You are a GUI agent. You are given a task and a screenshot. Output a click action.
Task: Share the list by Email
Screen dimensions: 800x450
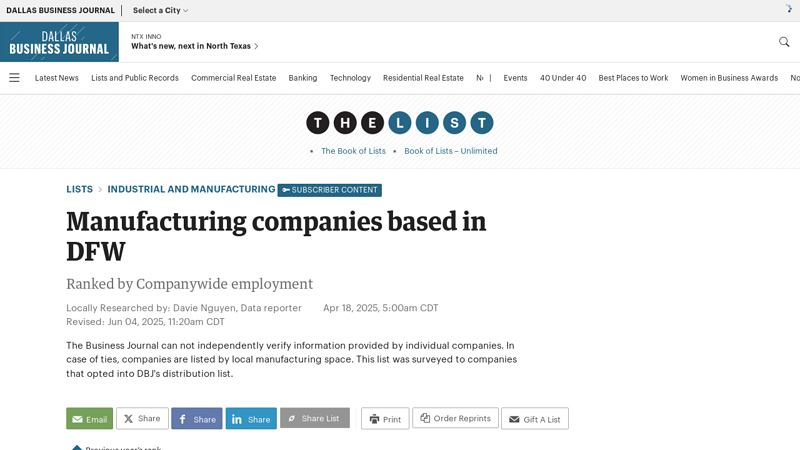[x=89, y=419]
